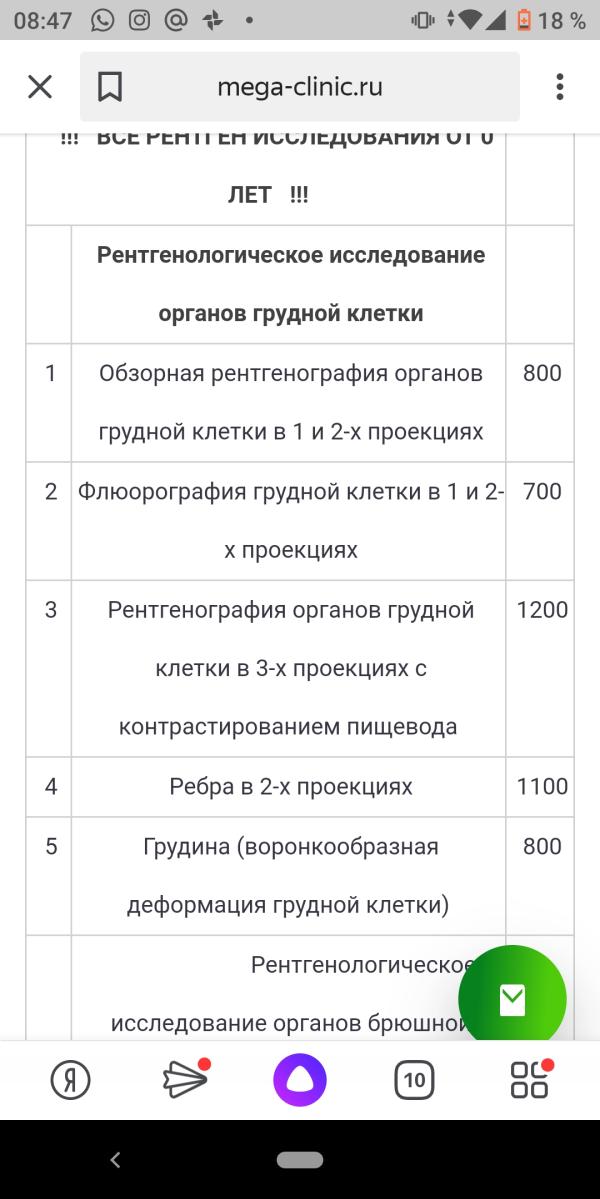Open Yandex home via Я icon
The height and width of the screenshot is (1199, 600).
pyautogui.click(x=70, y=1079)
